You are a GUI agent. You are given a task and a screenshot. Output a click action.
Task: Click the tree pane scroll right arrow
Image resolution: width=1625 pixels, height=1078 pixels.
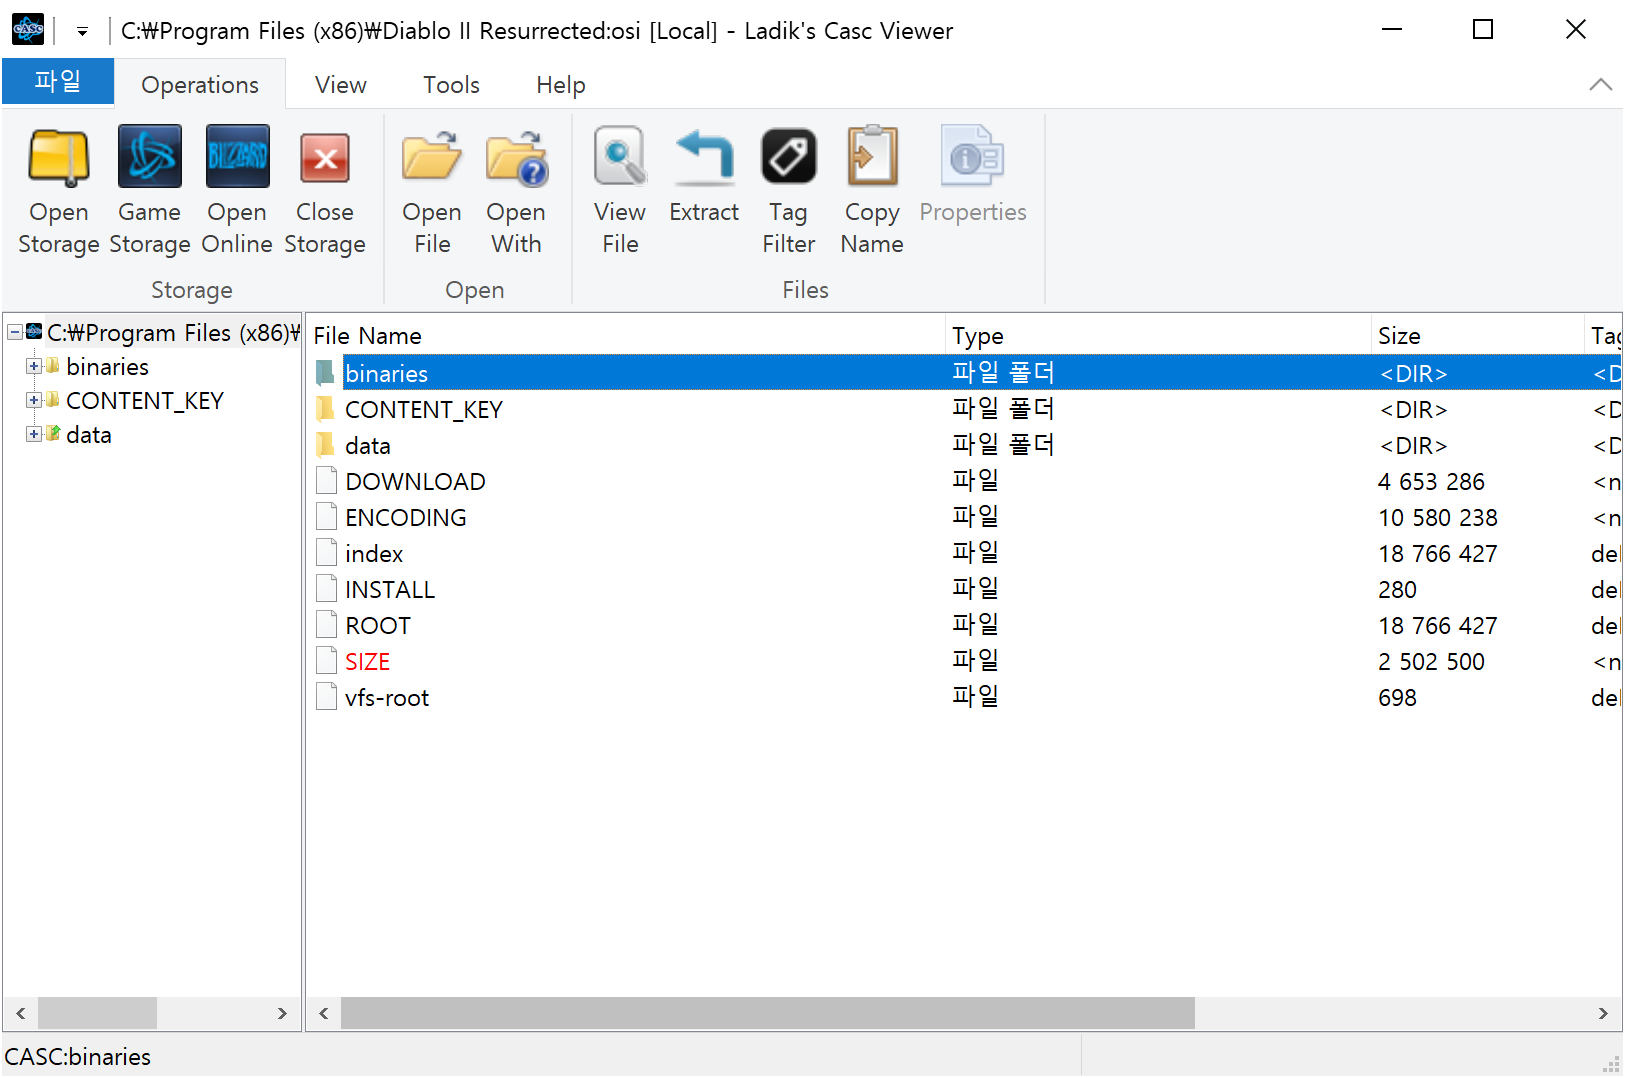(x=282, y=1013)
